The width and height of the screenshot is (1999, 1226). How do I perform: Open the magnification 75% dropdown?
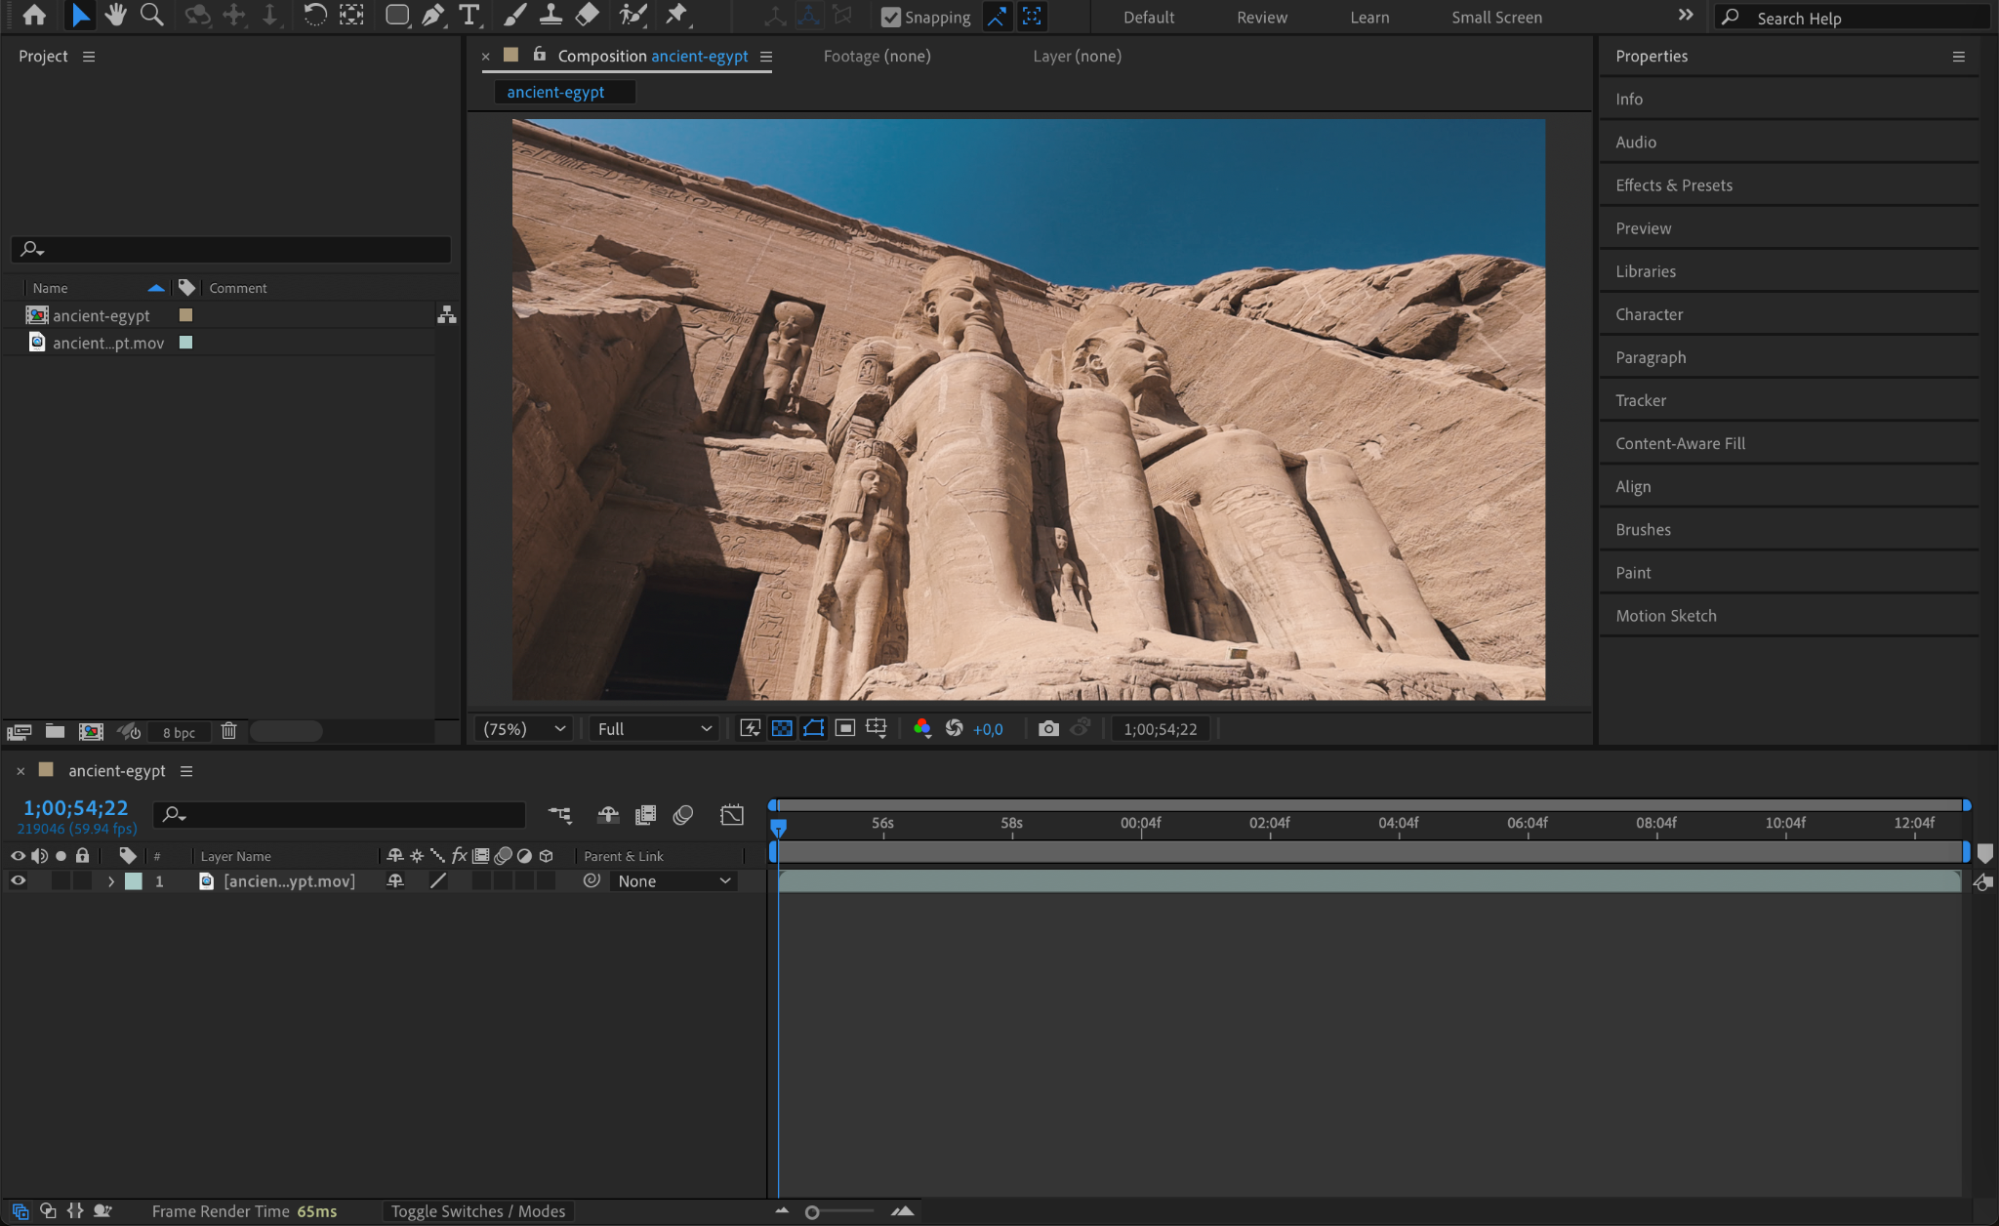(524, 729)
